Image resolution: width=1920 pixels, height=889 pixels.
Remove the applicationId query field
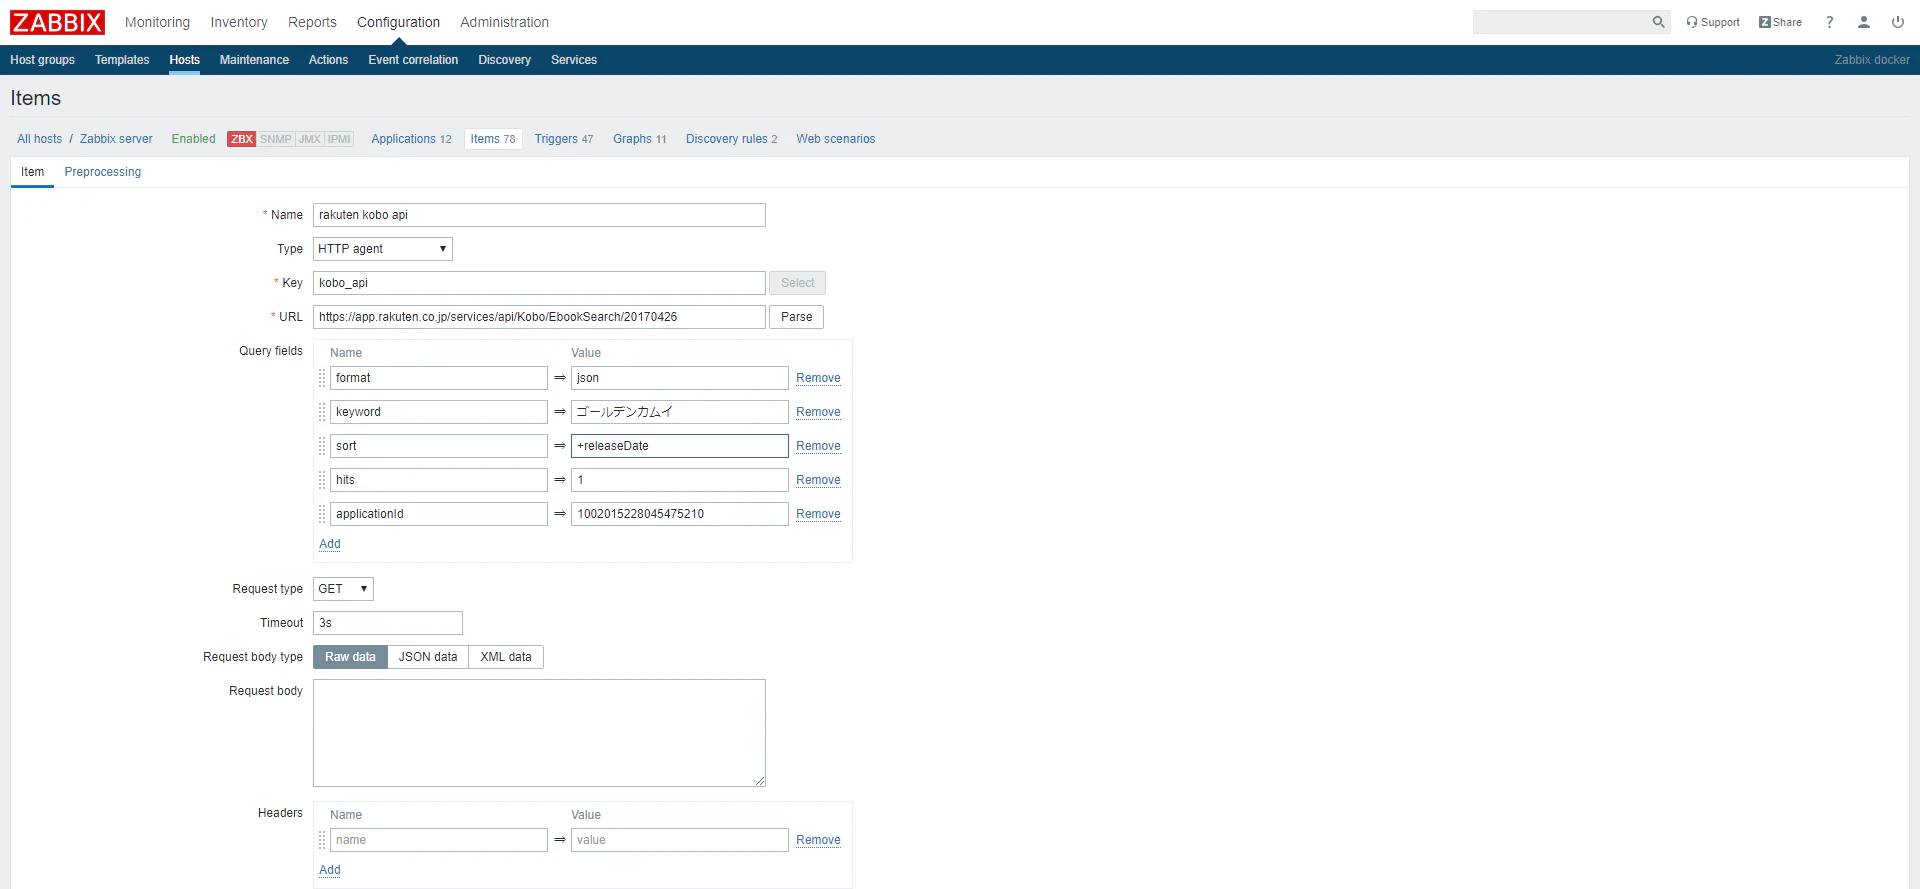[x=818, y=514]
